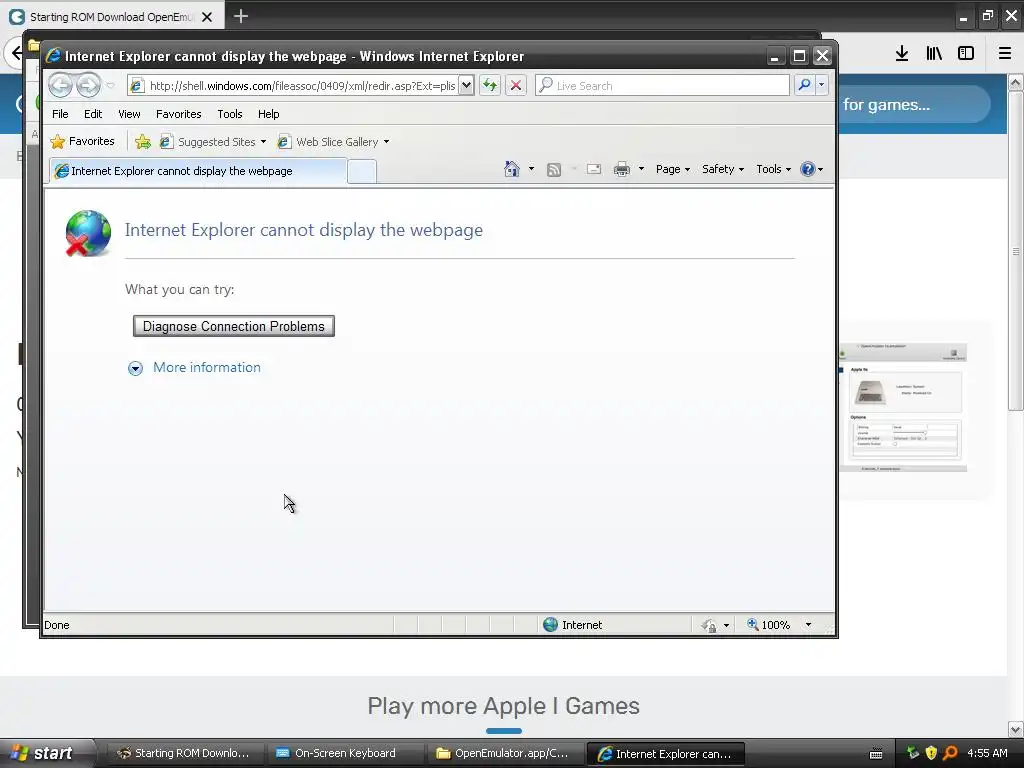Open the Edit menu
The height and width of the screenshot is (768, 1024).
[x=93, y=114]
